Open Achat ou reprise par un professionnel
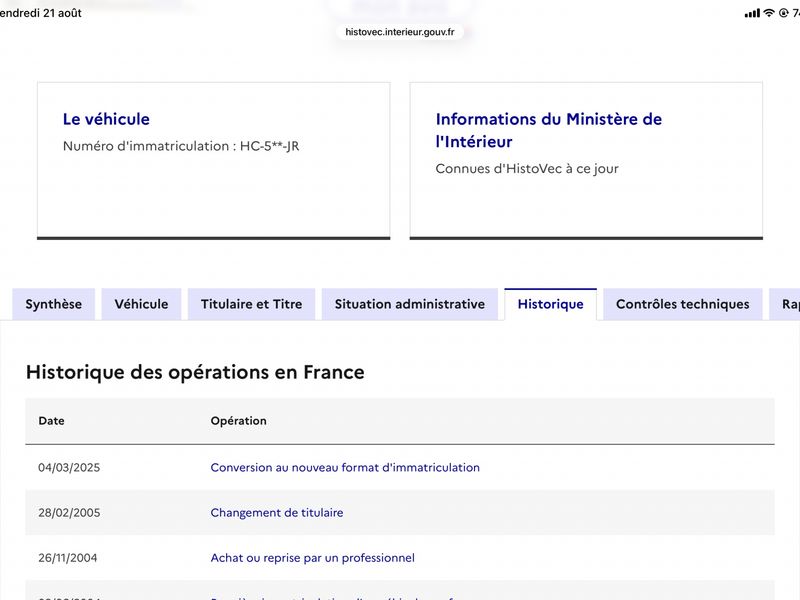The height and width of the screenshot is (600, 800). [x=312, y=558]
